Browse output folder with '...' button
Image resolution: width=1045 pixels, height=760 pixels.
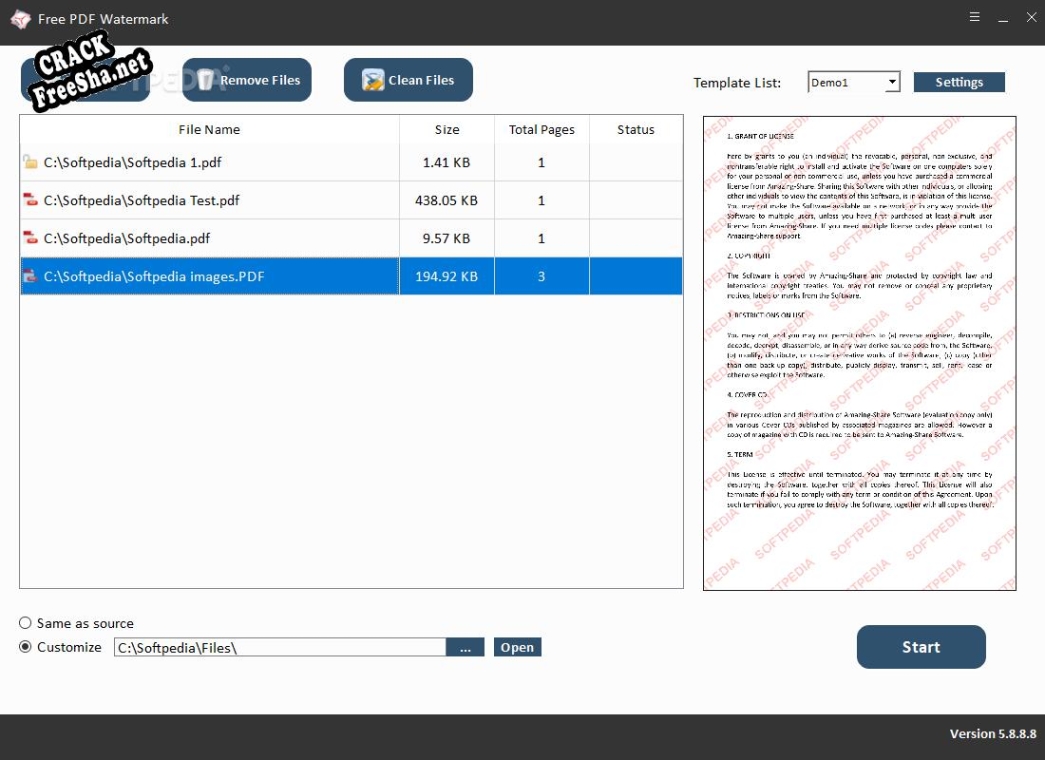pyautogui.click(x=465, y=648)
